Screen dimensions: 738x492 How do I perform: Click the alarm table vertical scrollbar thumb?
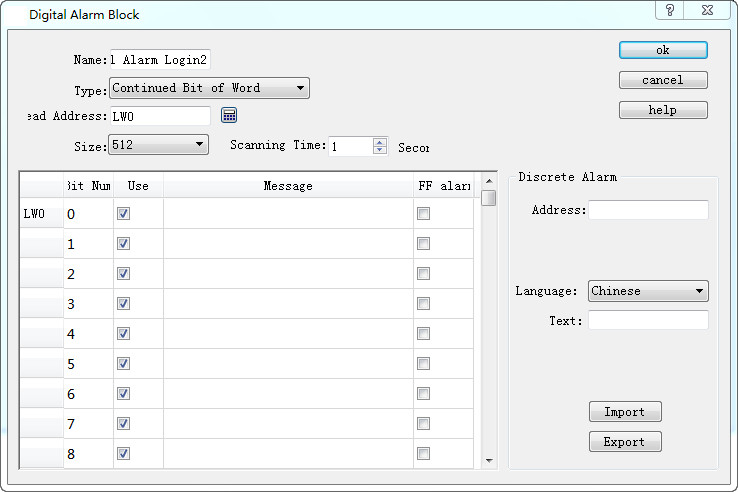point(489,198)
